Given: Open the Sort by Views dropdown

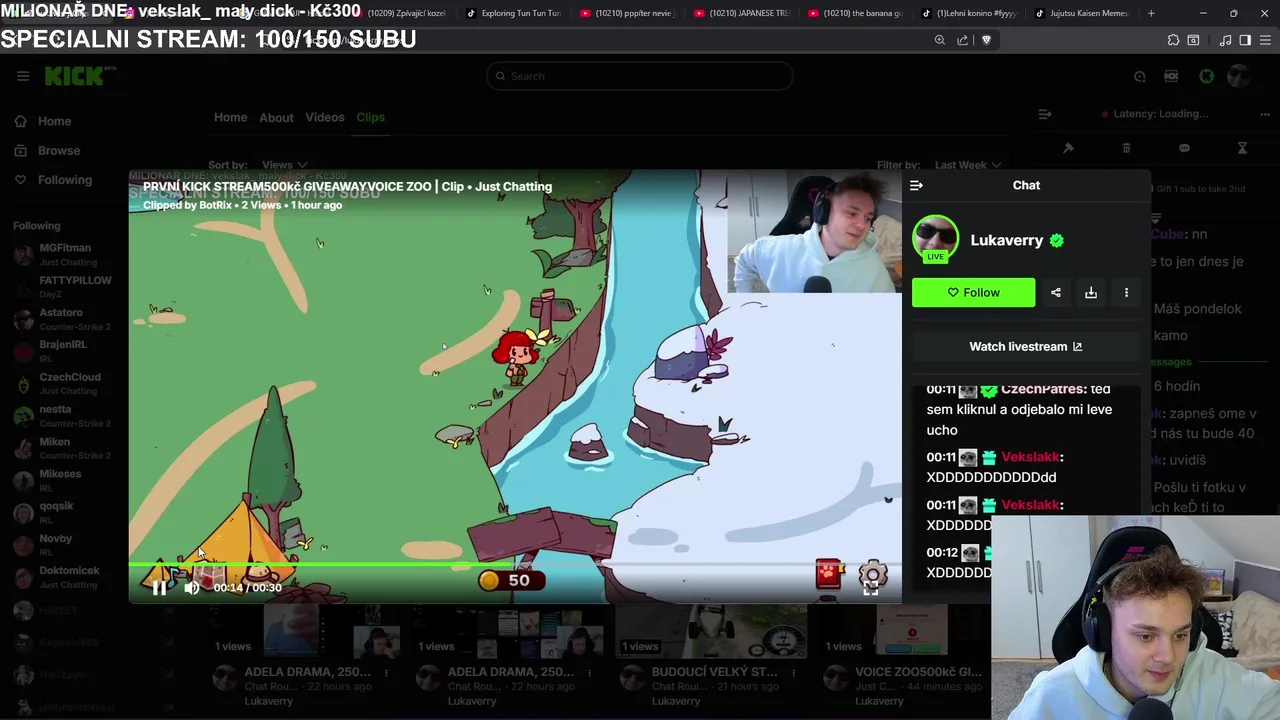Looking at the screenshot, I should (283, 165).
